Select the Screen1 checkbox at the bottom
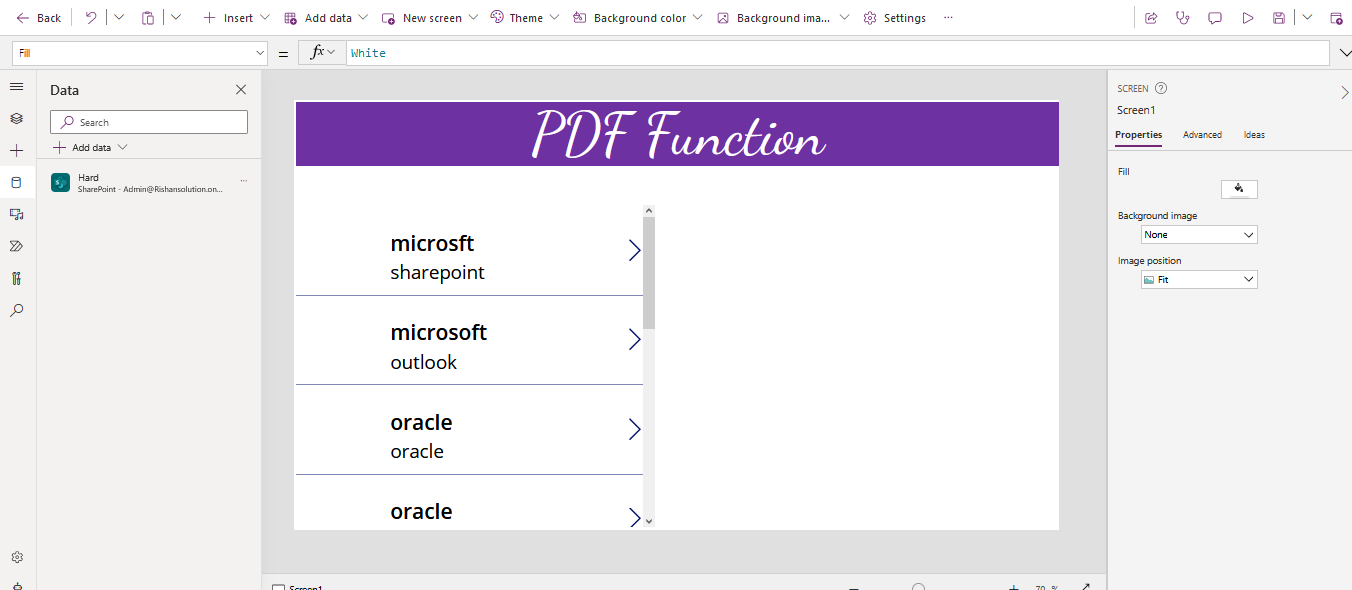Image resolution: width=1352 pixels, height=590 pixels. 277,587
